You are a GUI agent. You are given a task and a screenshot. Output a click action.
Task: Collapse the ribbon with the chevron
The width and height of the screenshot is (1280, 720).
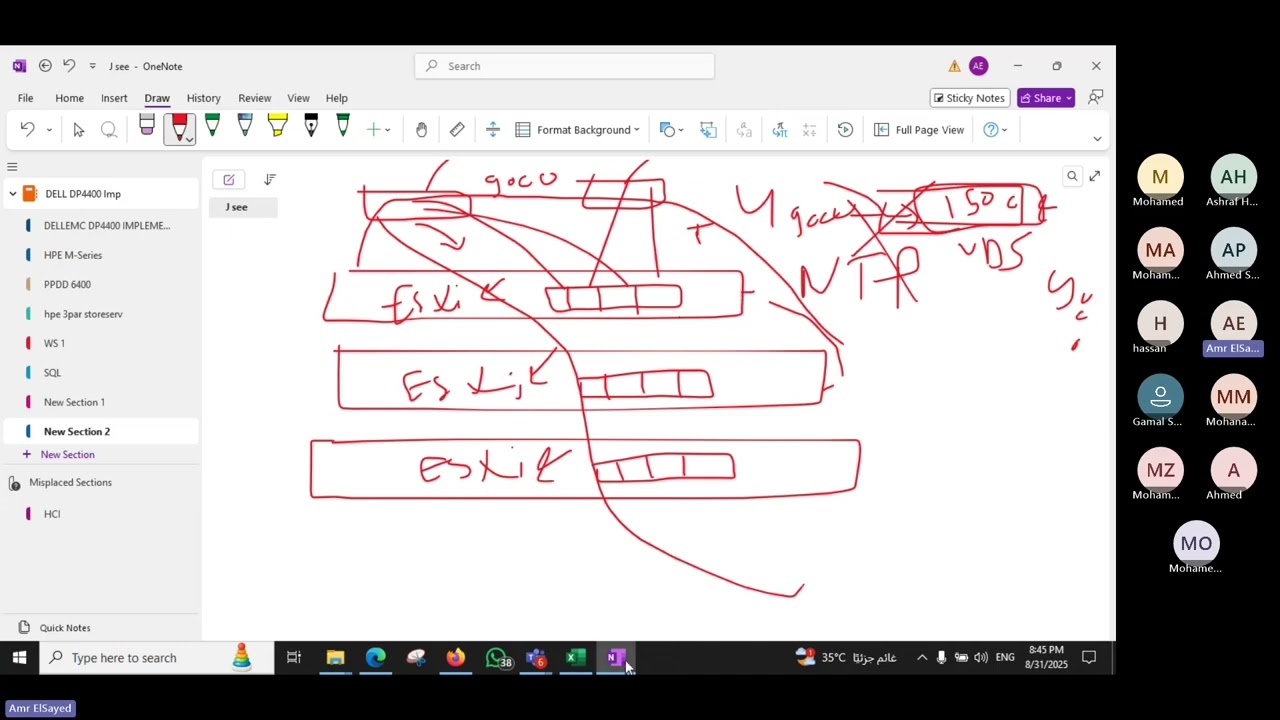click(x=1097, y=139)
